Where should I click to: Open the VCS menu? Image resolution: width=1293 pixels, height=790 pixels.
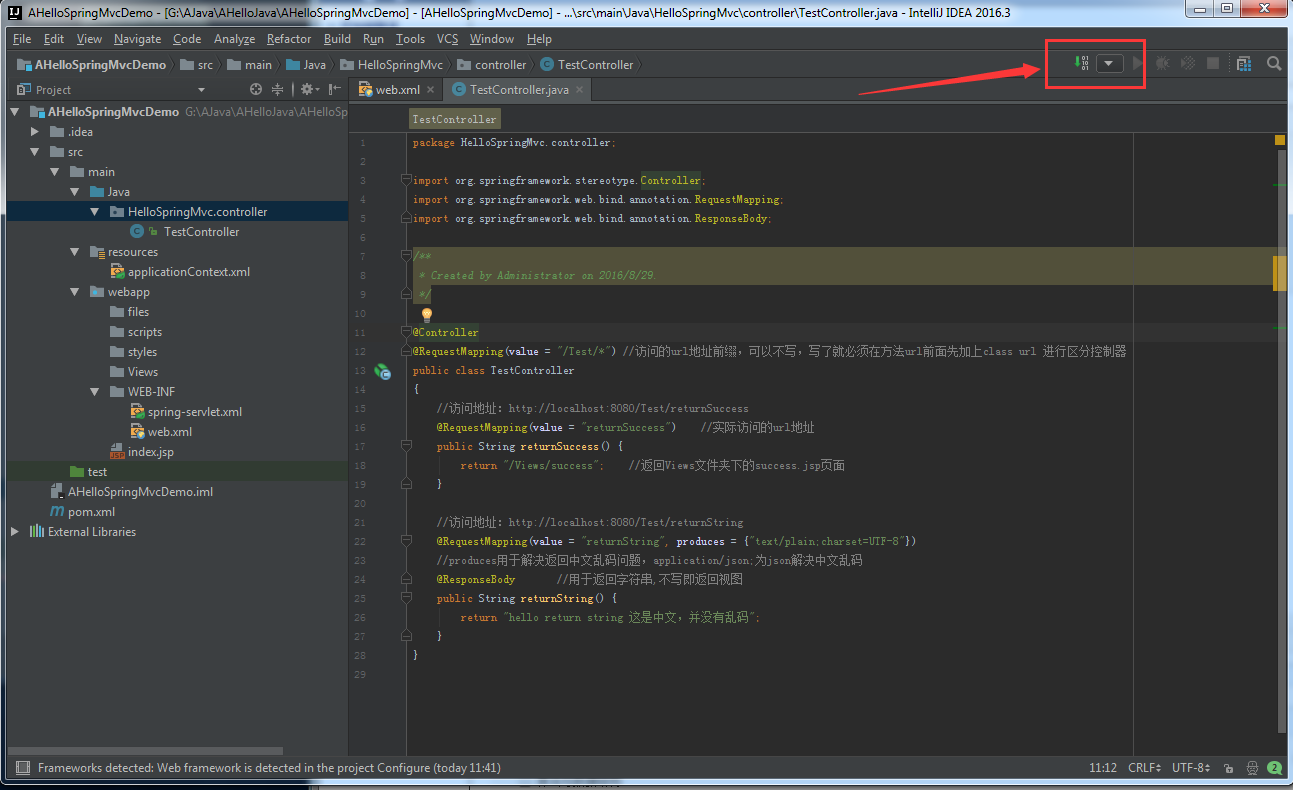[x=447, y=38]
